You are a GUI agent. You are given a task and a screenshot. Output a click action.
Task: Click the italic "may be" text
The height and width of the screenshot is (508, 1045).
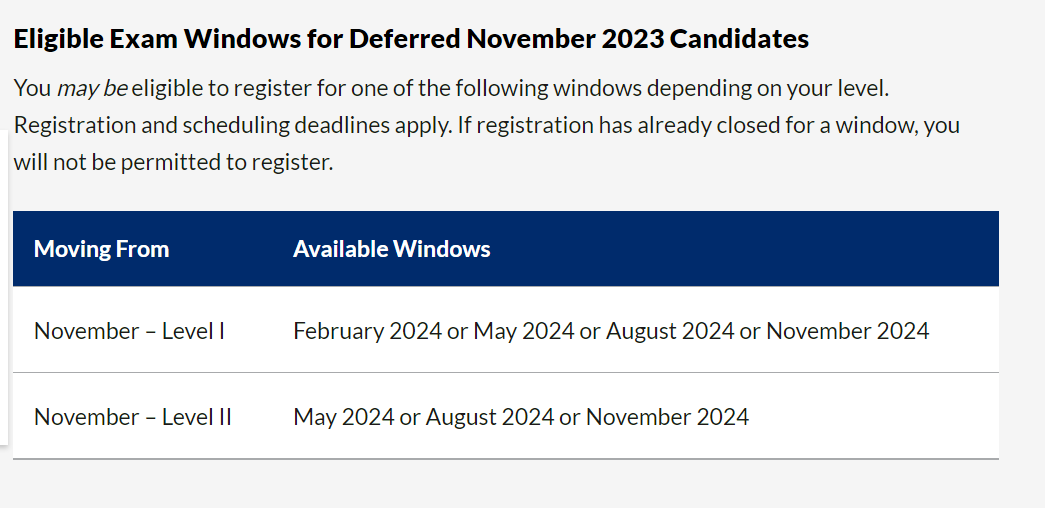(x=92, y=88)
